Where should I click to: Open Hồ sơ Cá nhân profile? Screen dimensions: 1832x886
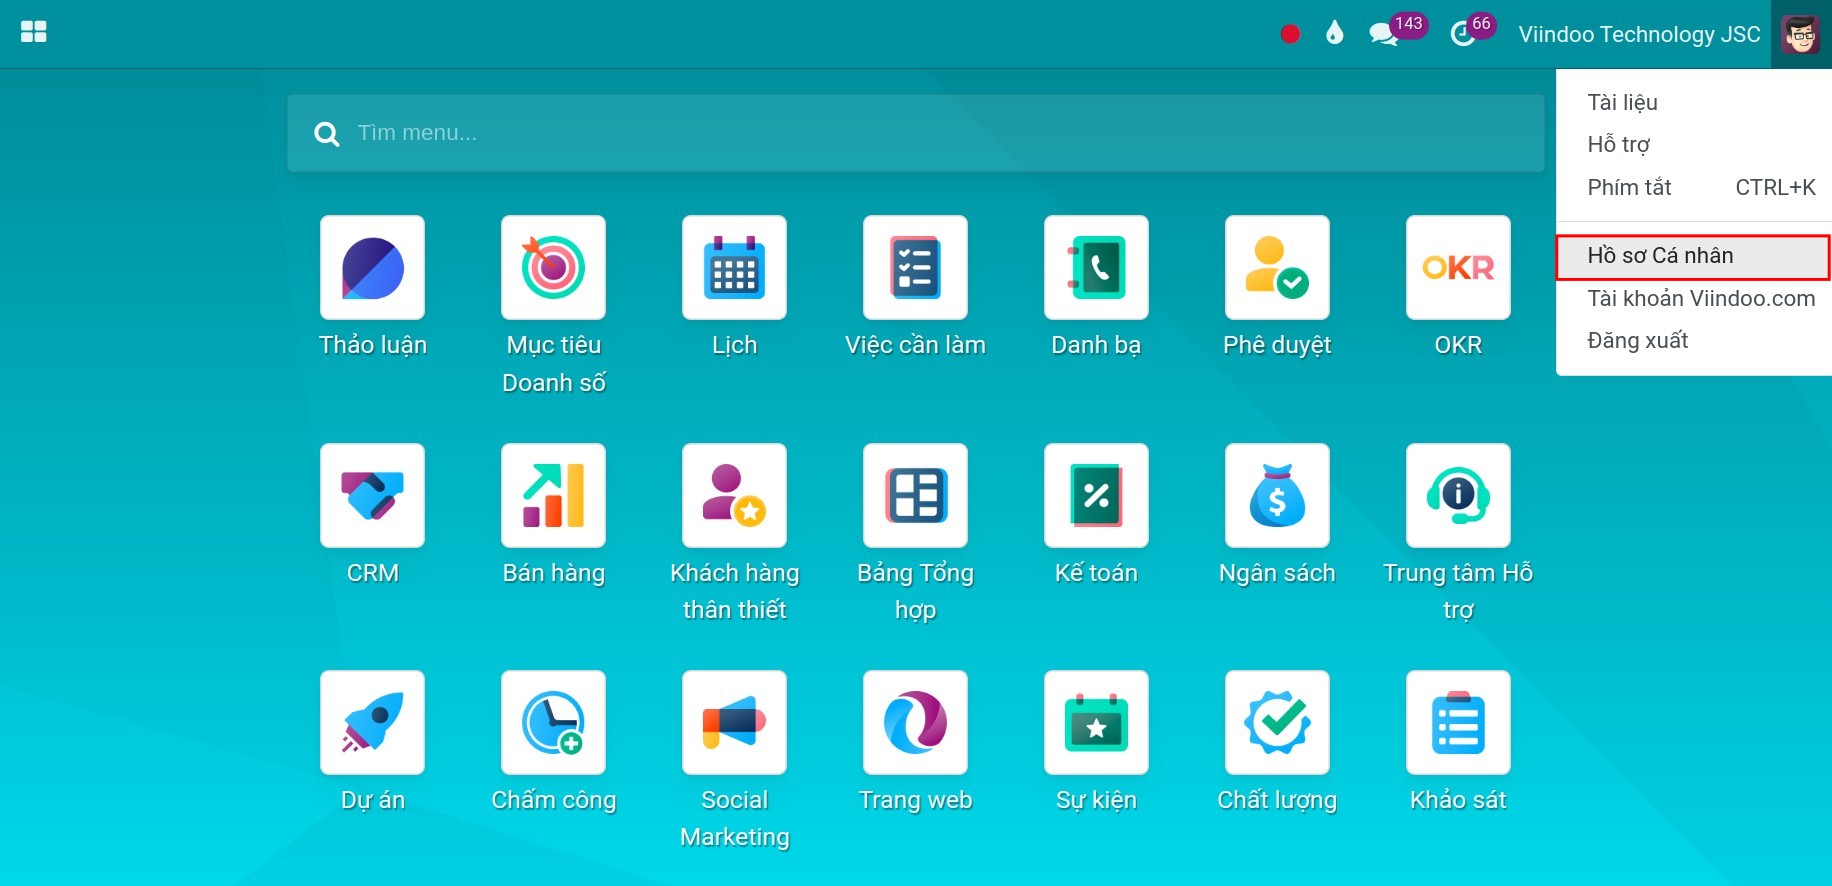1694,256
